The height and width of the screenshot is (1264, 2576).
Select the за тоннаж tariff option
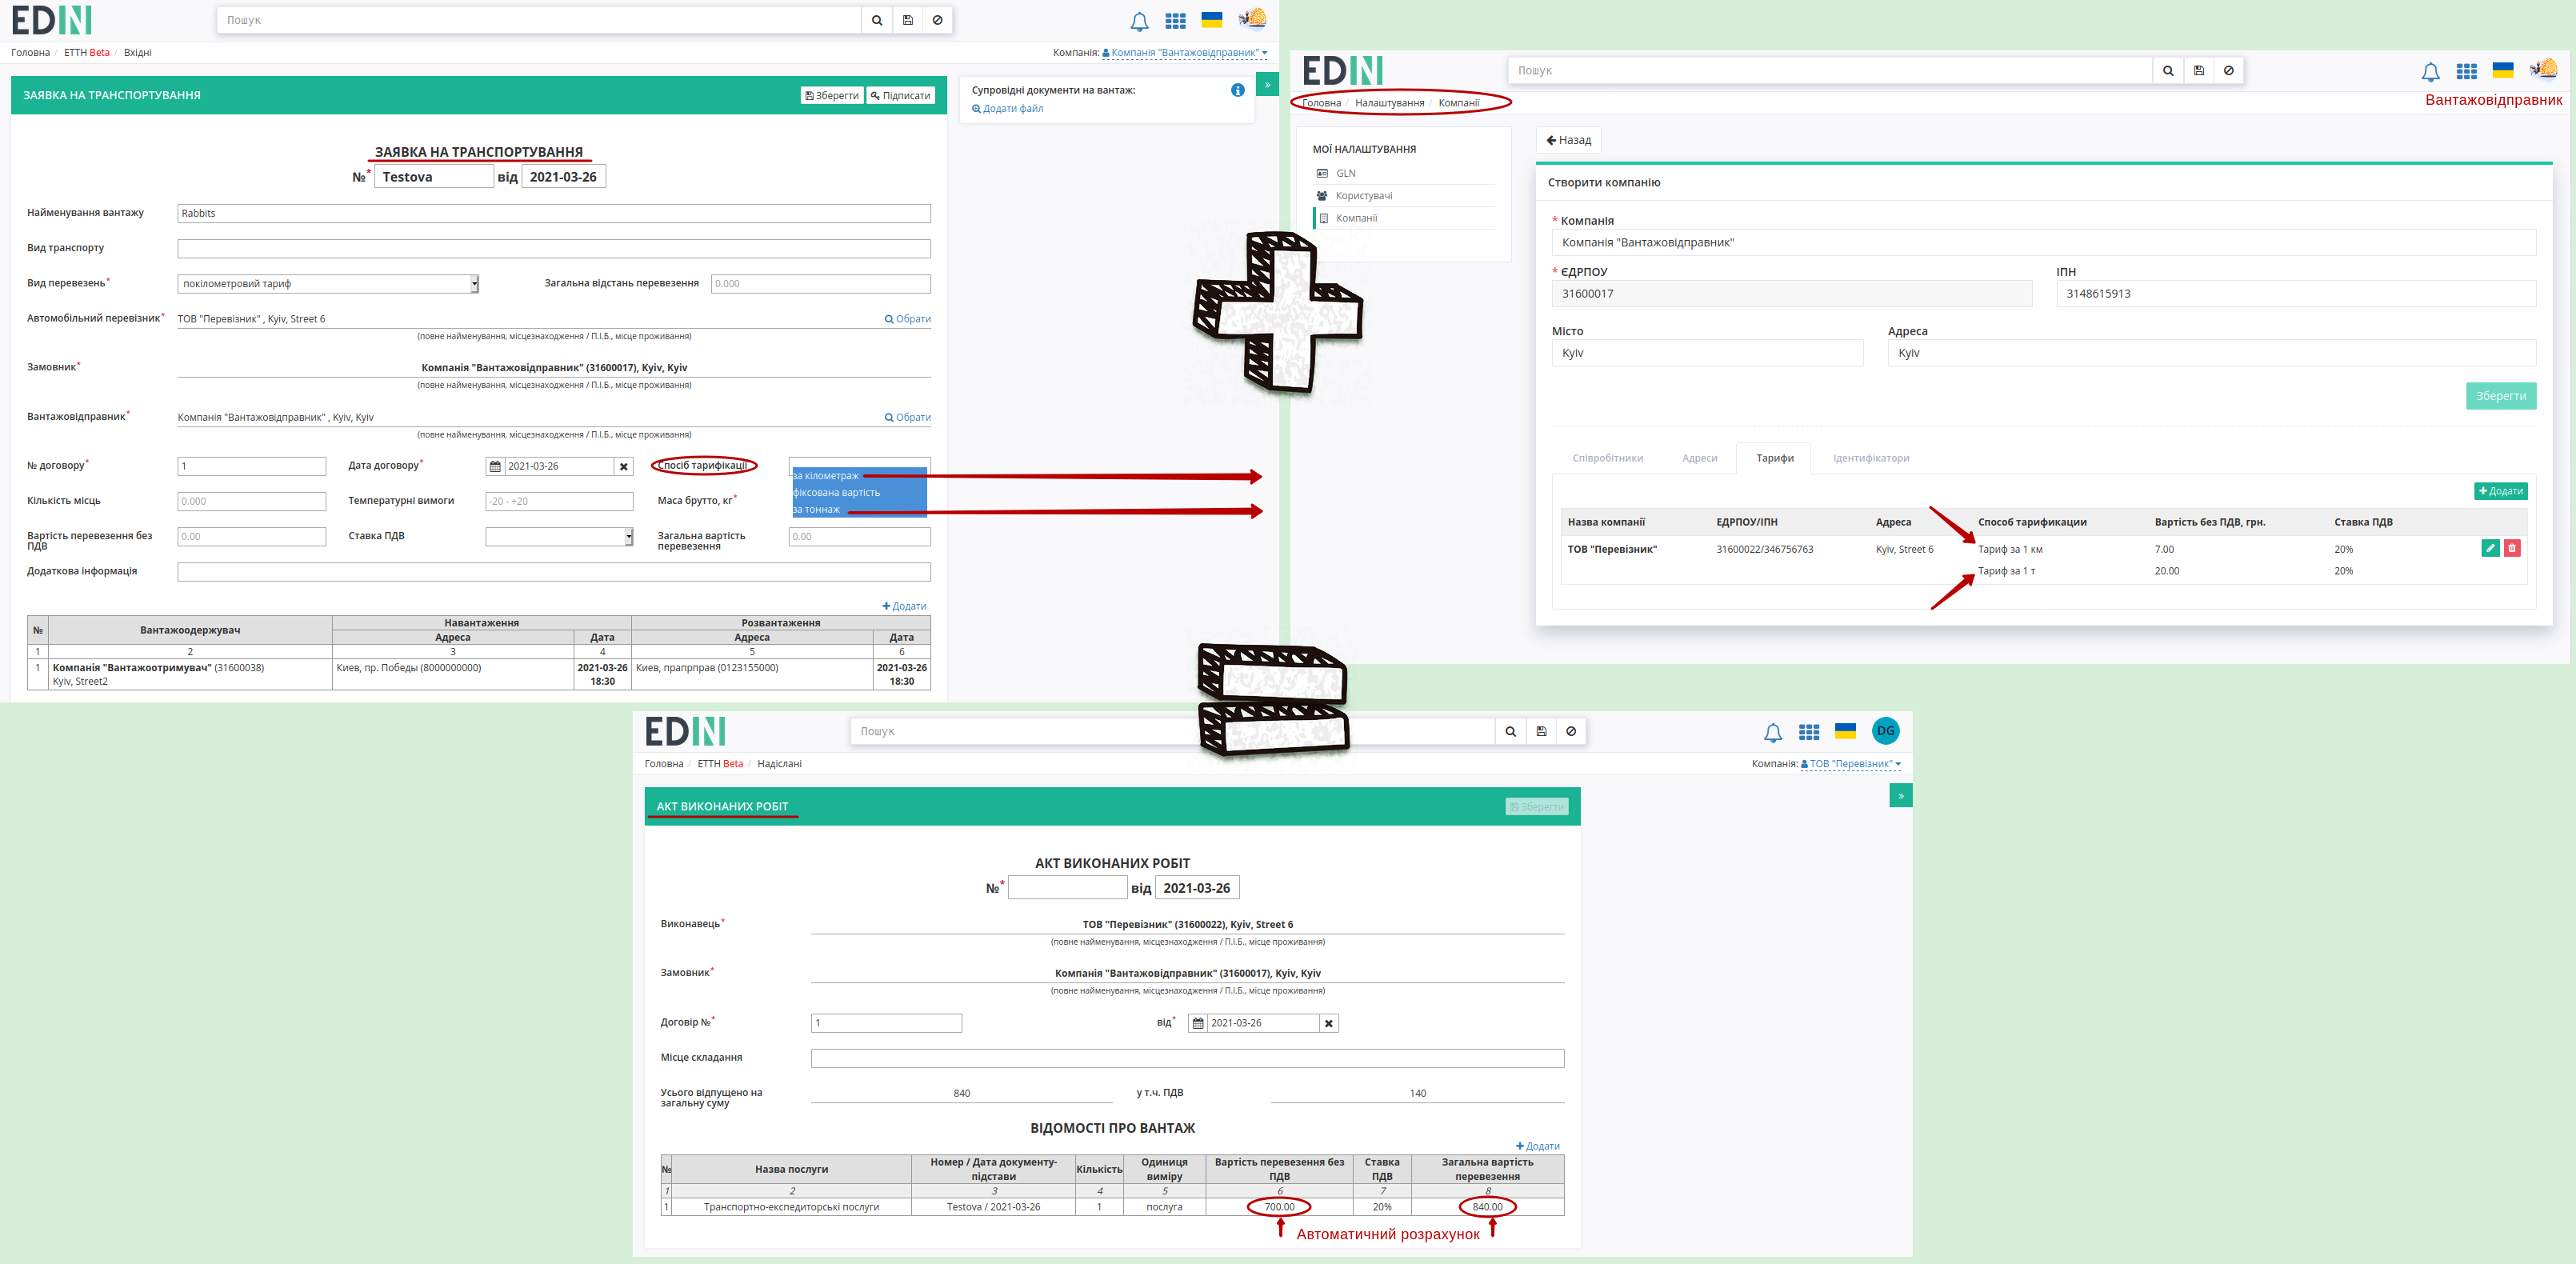(816, 510)
